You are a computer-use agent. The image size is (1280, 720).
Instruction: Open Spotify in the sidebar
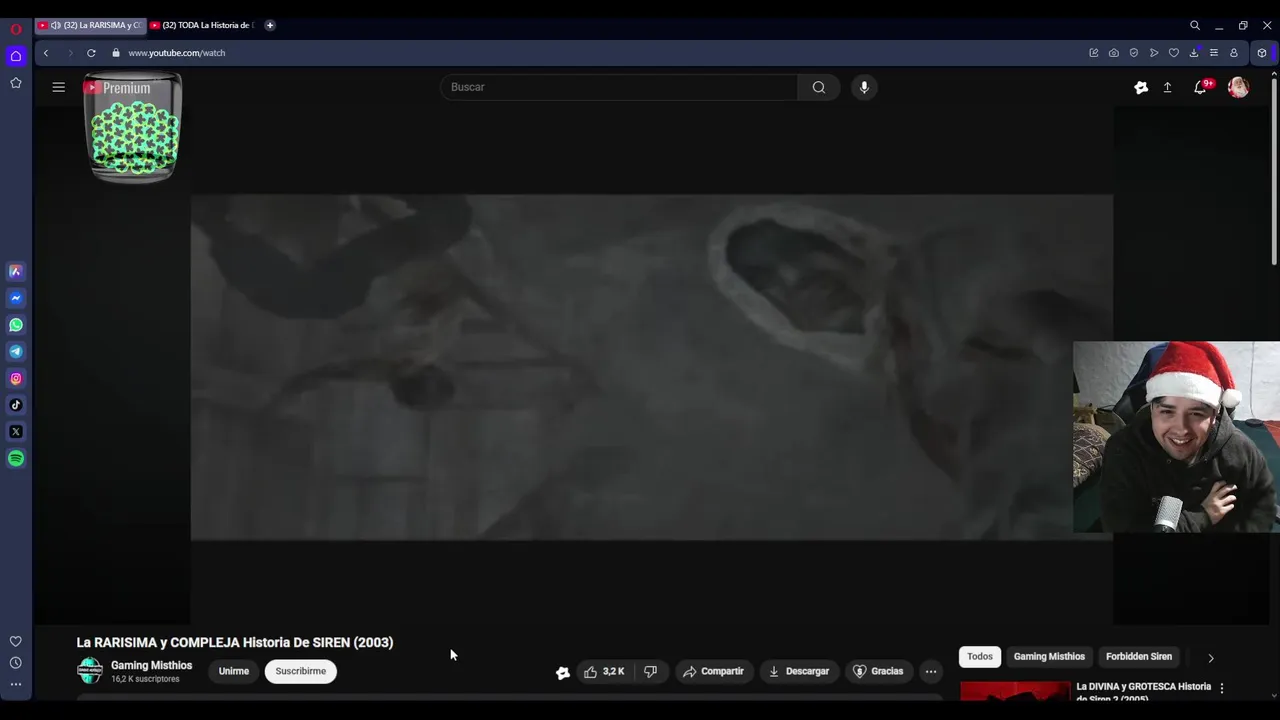[16, 458]
